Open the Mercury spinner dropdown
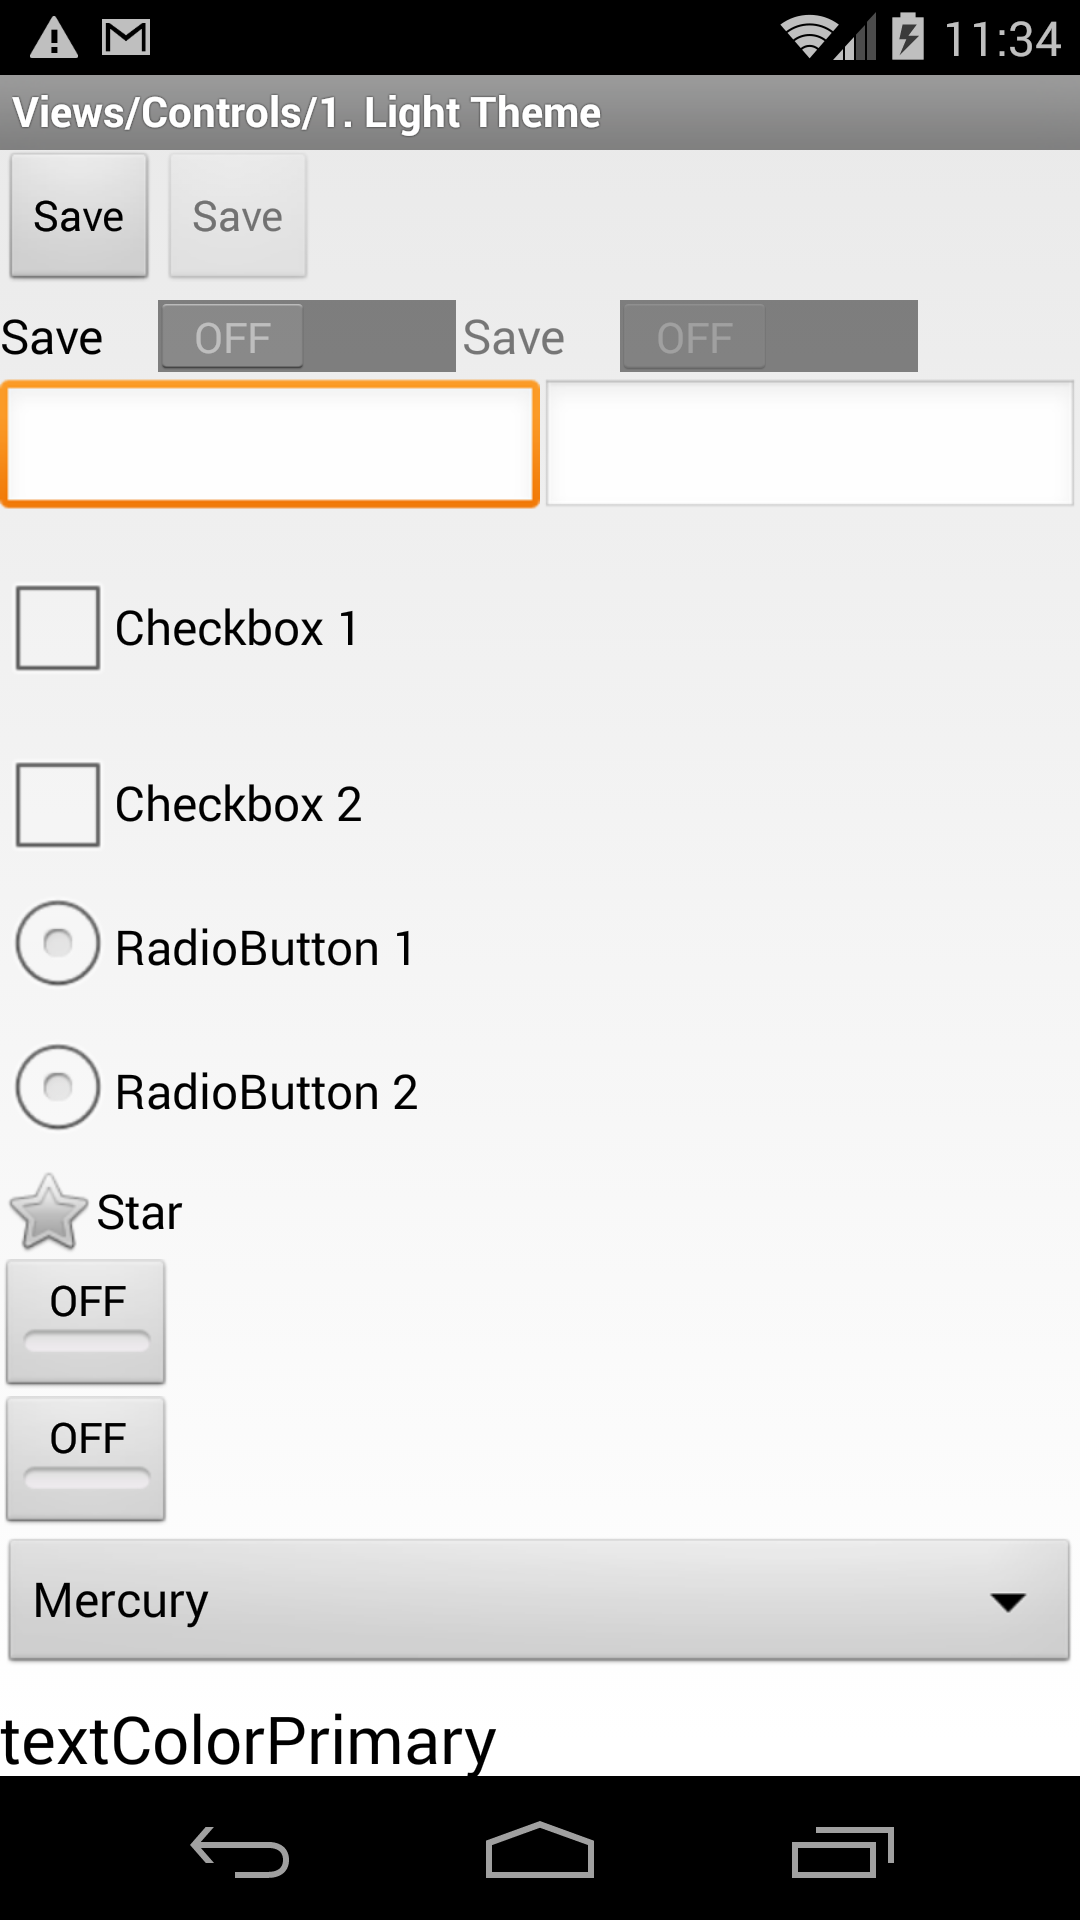The image size is (1080, 1920). [540, 1600]
